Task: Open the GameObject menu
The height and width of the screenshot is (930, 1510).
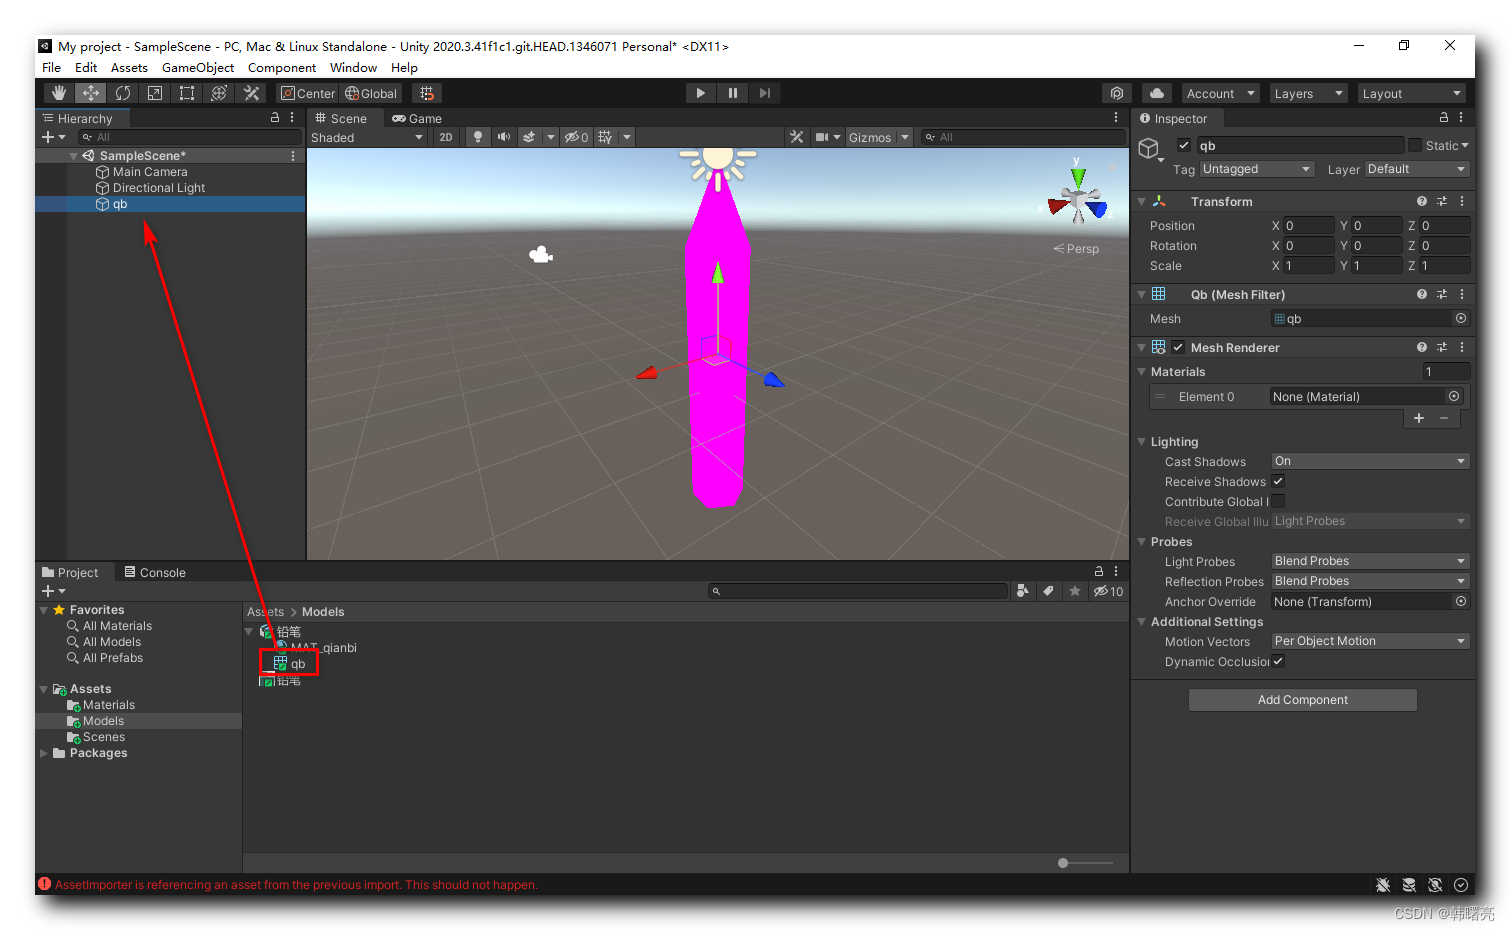Action: 197,67
